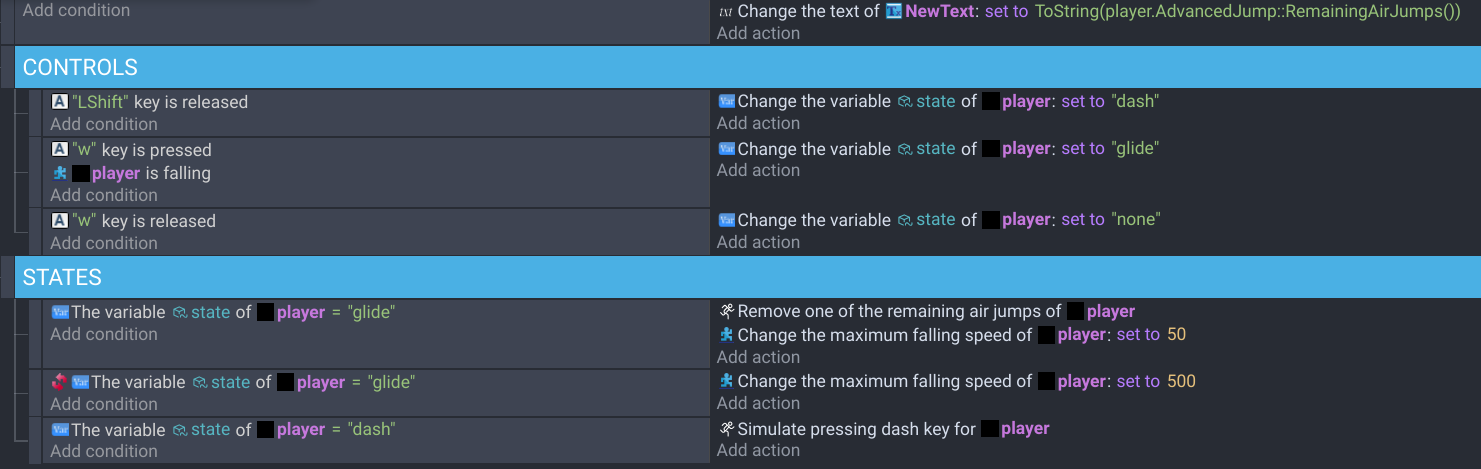The image size is (1481, 469).
Task: Click the AdvancedJump icon for Remove air jumps
Action: (726, 311)
